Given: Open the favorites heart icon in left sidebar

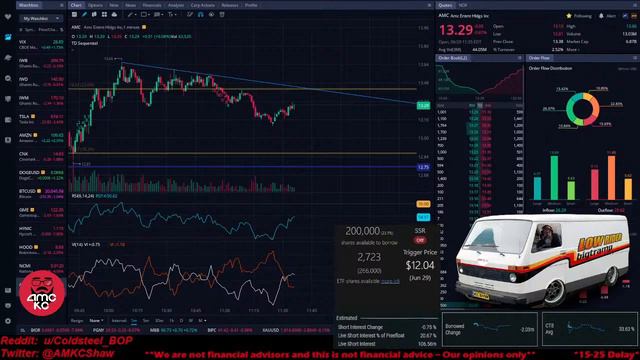Looking at the screenshot, I should click(x=8, y=17).
